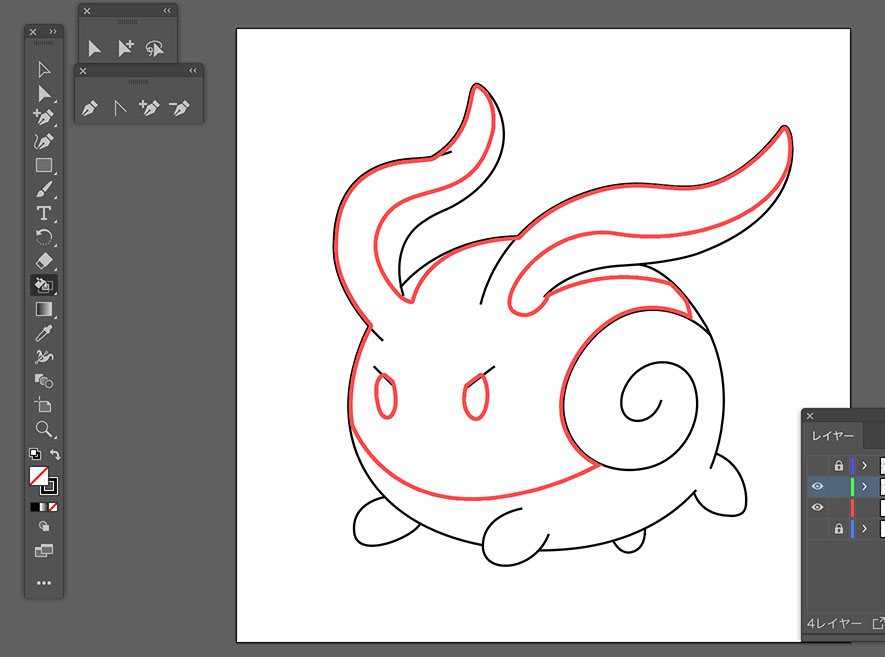This screenshot has width=885, height=657.
Task: Choose the Artboard tool
Action: [44, 405]
